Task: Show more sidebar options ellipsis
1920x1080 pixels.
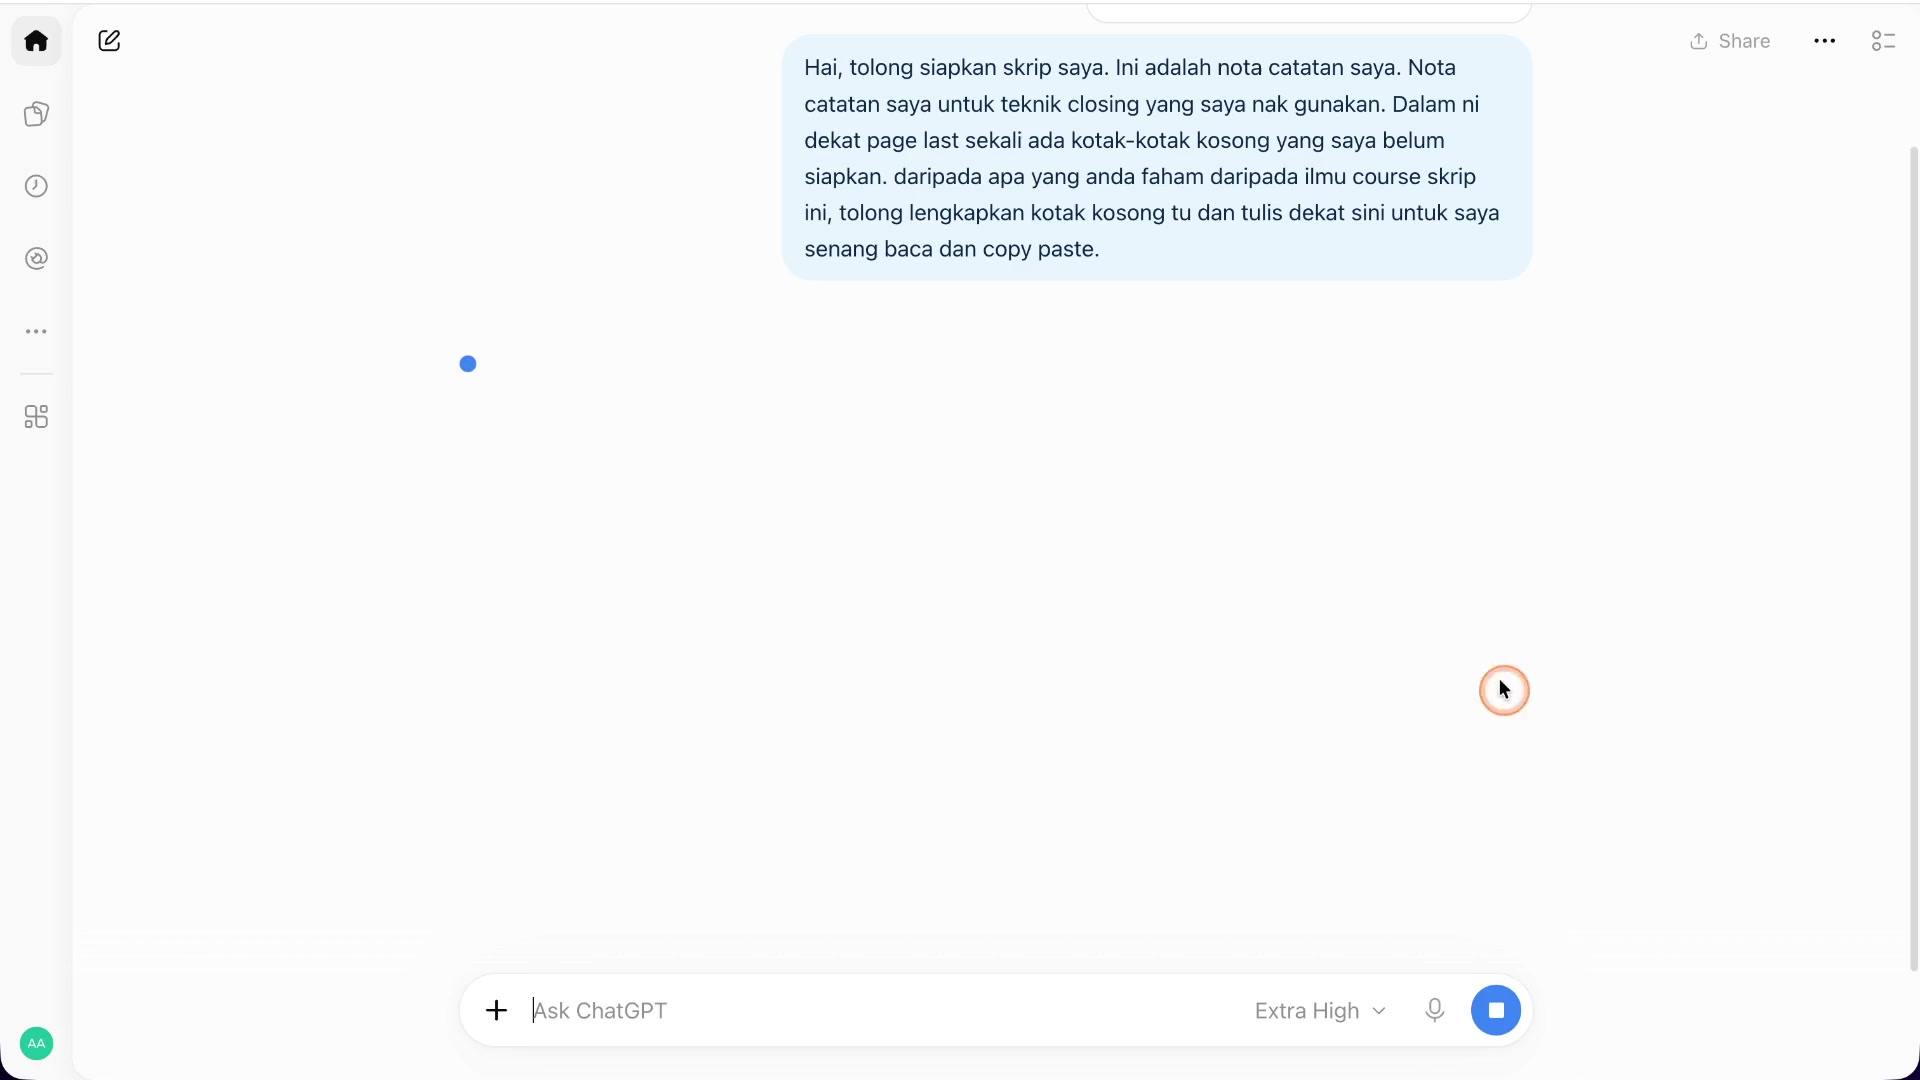Action: click(36, 331)
